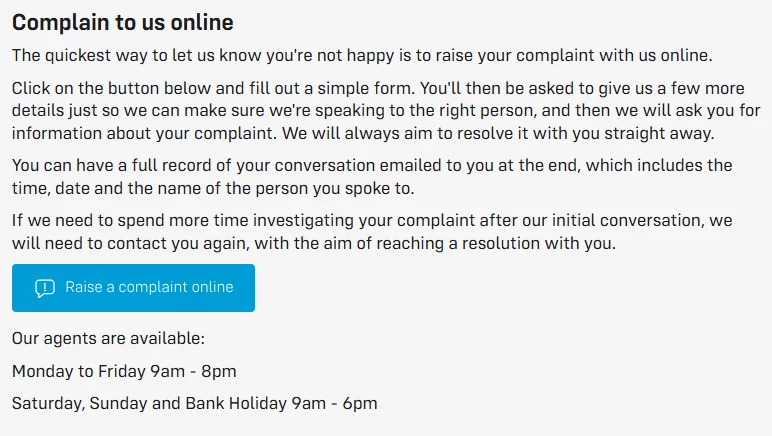Click the paragraph beginning 'If we need to spend more time'

(x=372, y=232)
